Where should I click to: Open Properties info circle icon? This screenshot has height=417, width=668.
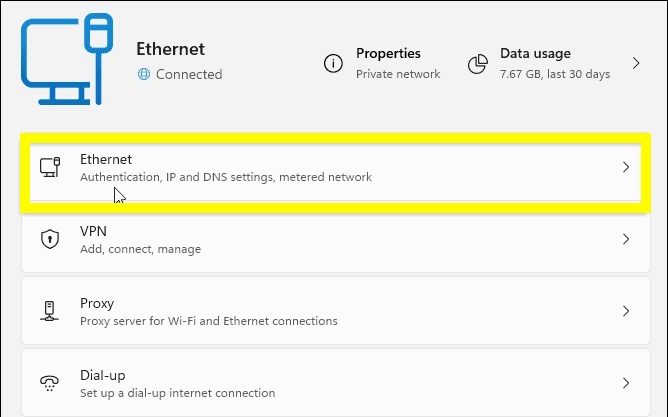click(333, 63)
